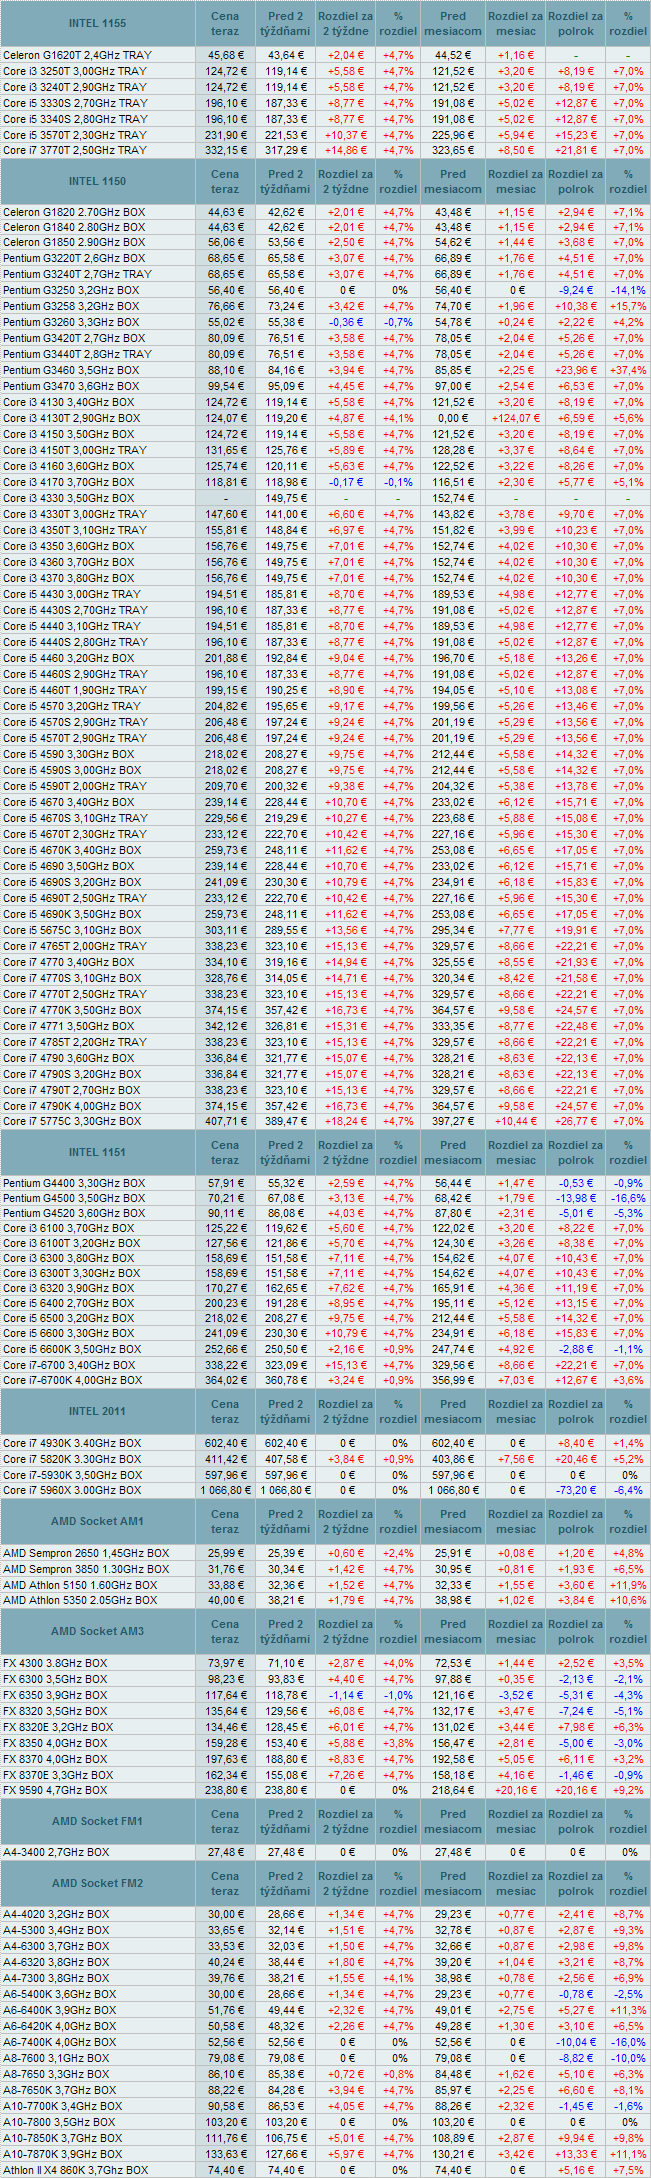The image size is (651, 2178).
Task: Click Celeron G1620T 2,4GHz TRAY row name
Action: [x=75, y=55]
